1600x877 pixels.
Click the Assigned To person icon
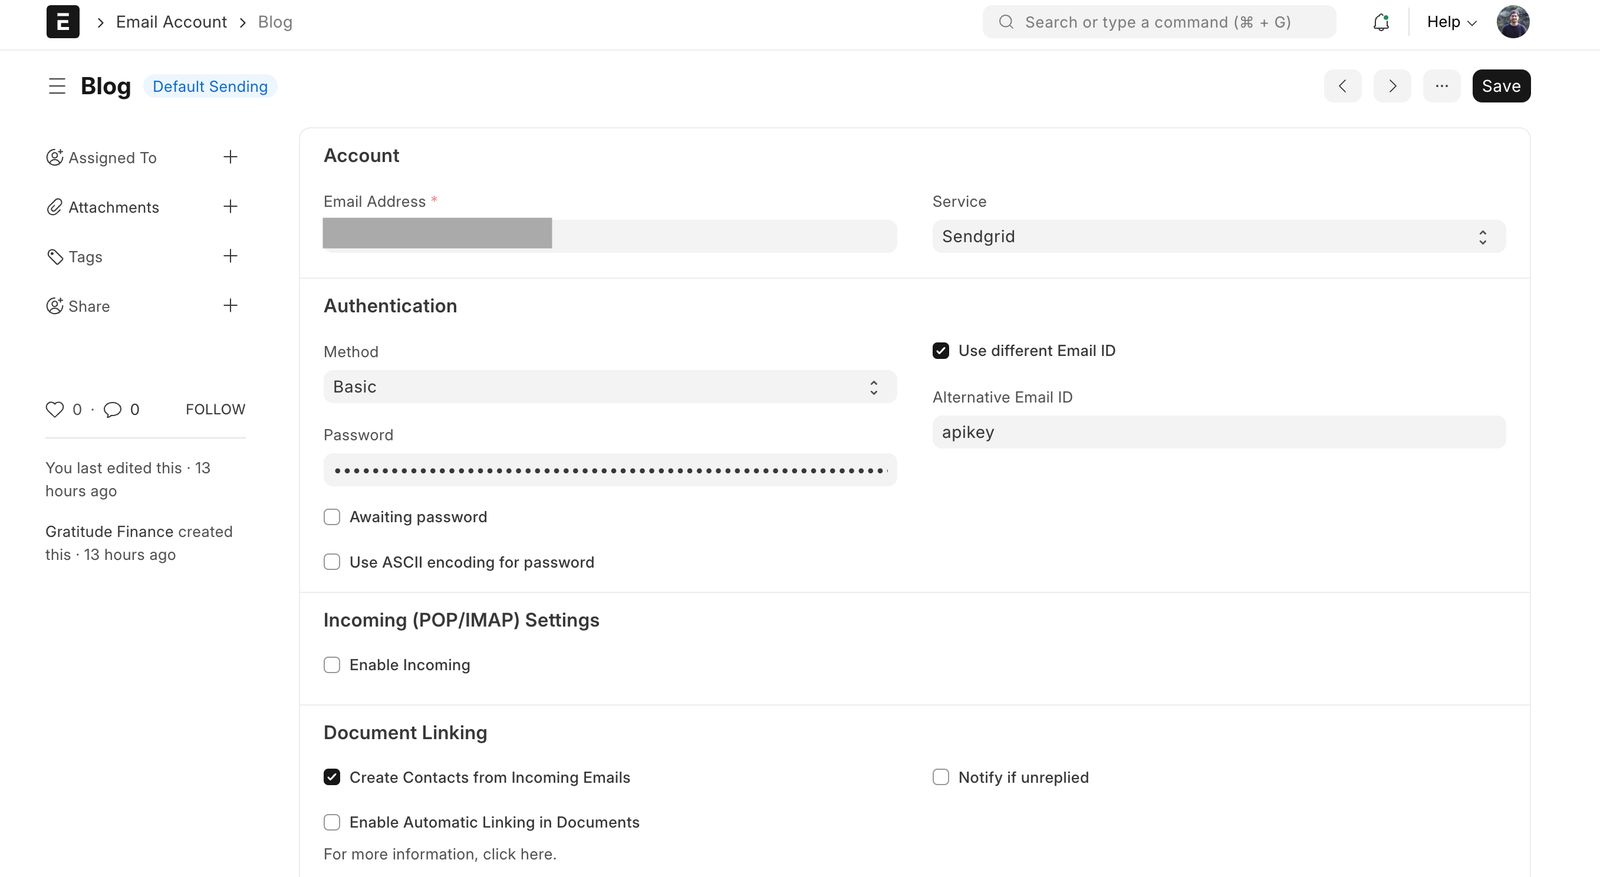point(55,157)
